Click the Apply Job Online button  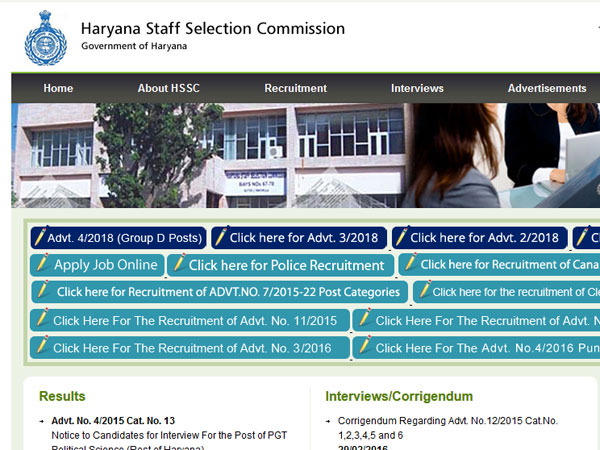97,265
